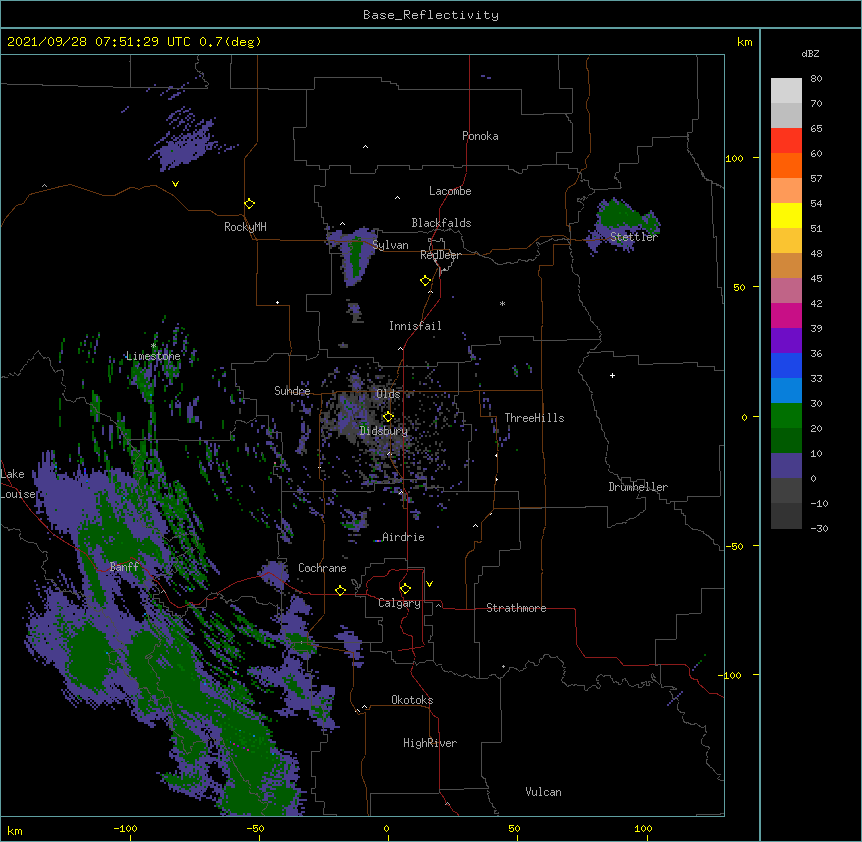Click the Olds town label
Screen dimensions: 862x842
pos(388,394)
